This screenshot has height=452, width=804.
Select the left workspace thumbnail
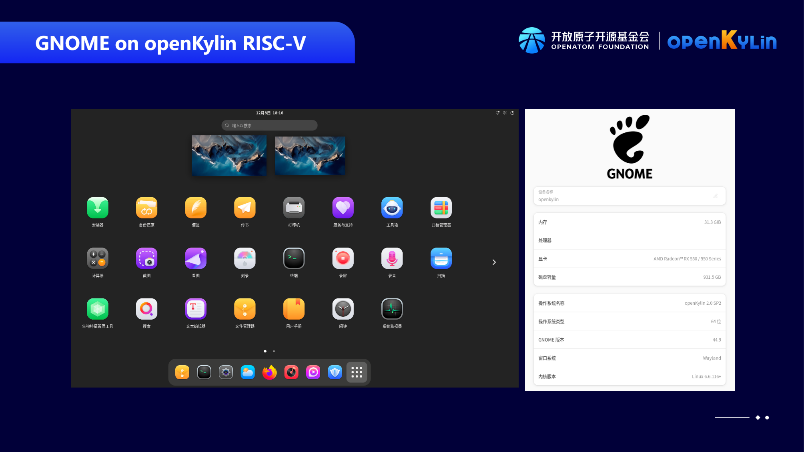(x=229, y=155)
